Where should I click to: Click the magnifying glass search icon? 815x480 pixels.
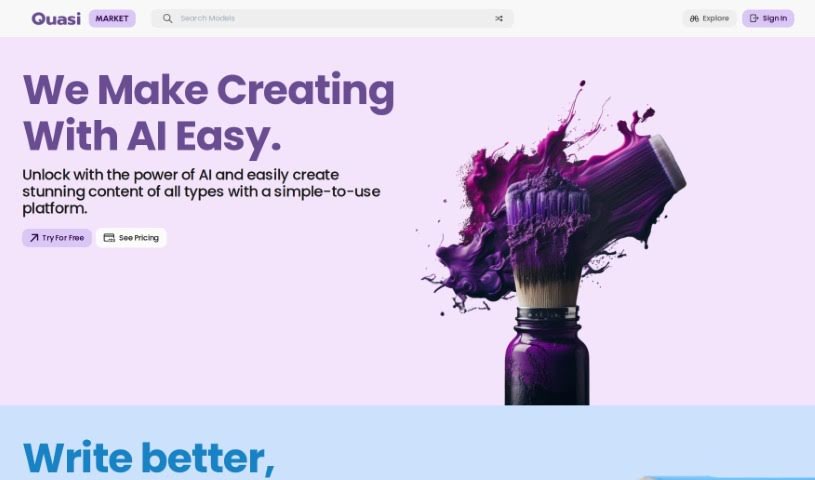[x=167, y=19]
